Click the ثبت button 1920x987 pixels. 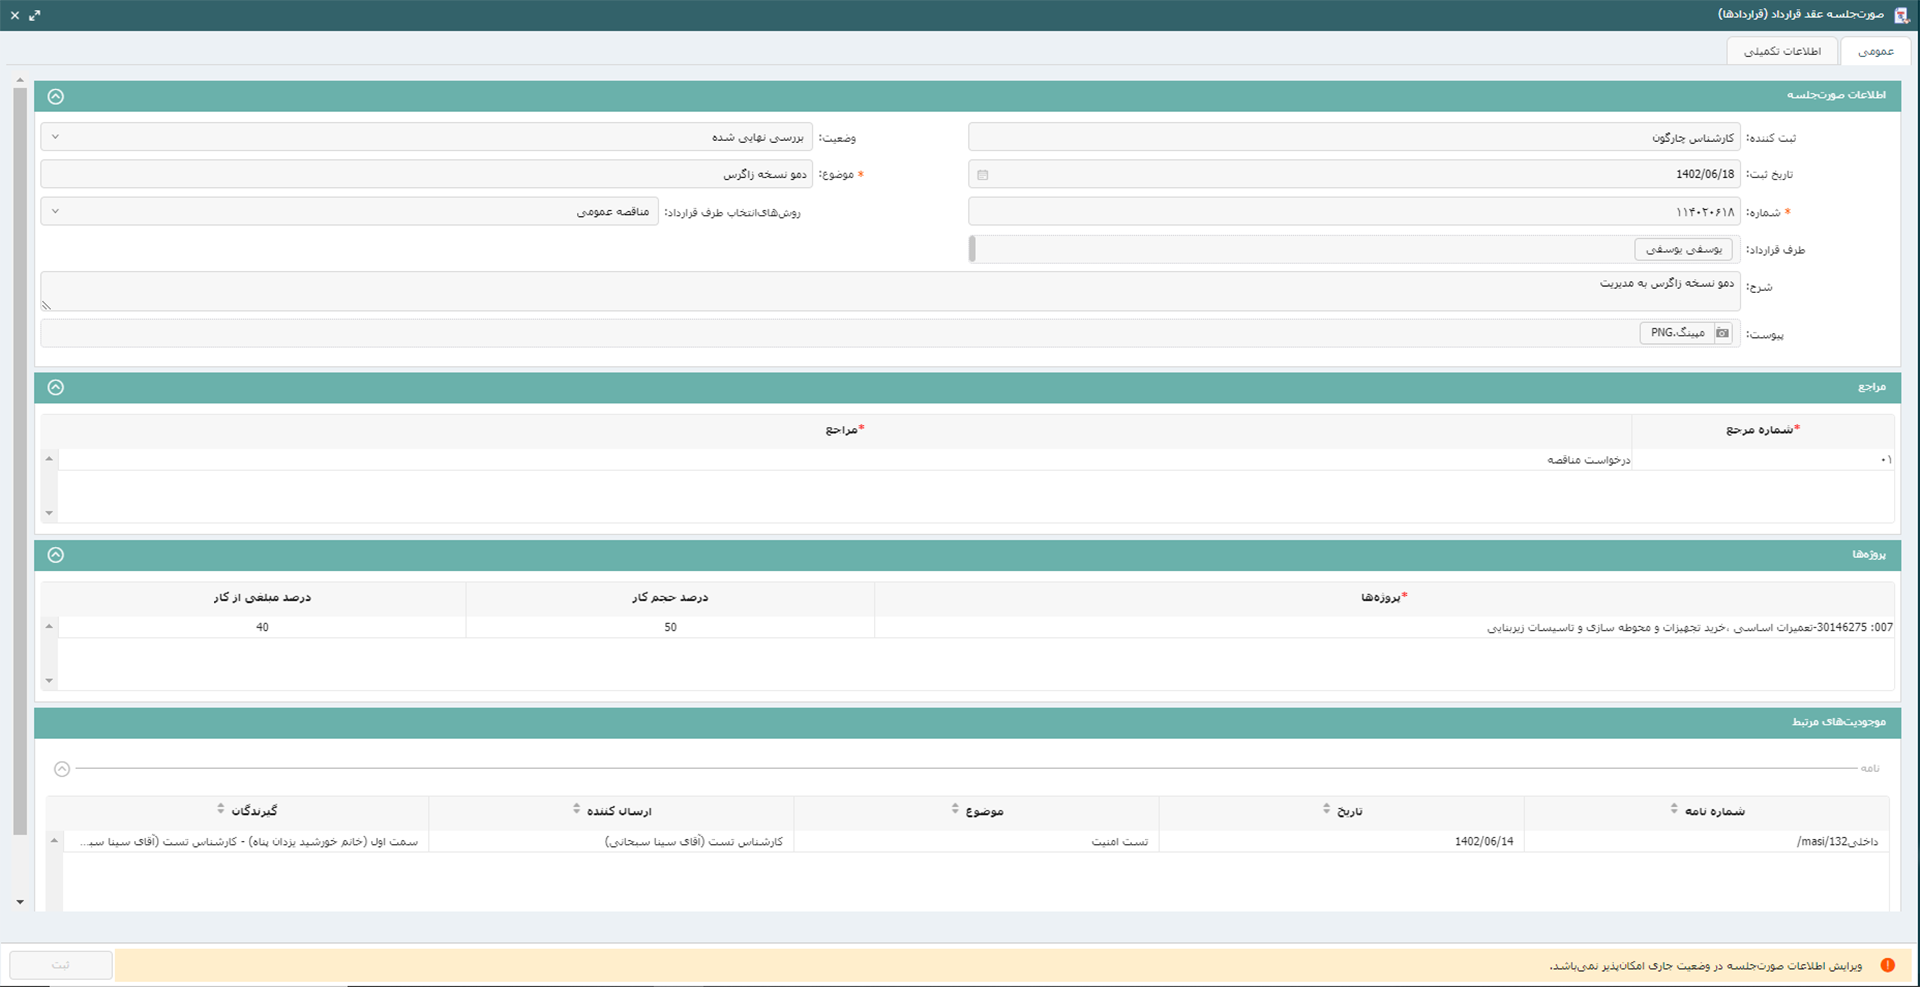[x=61, y=965]
